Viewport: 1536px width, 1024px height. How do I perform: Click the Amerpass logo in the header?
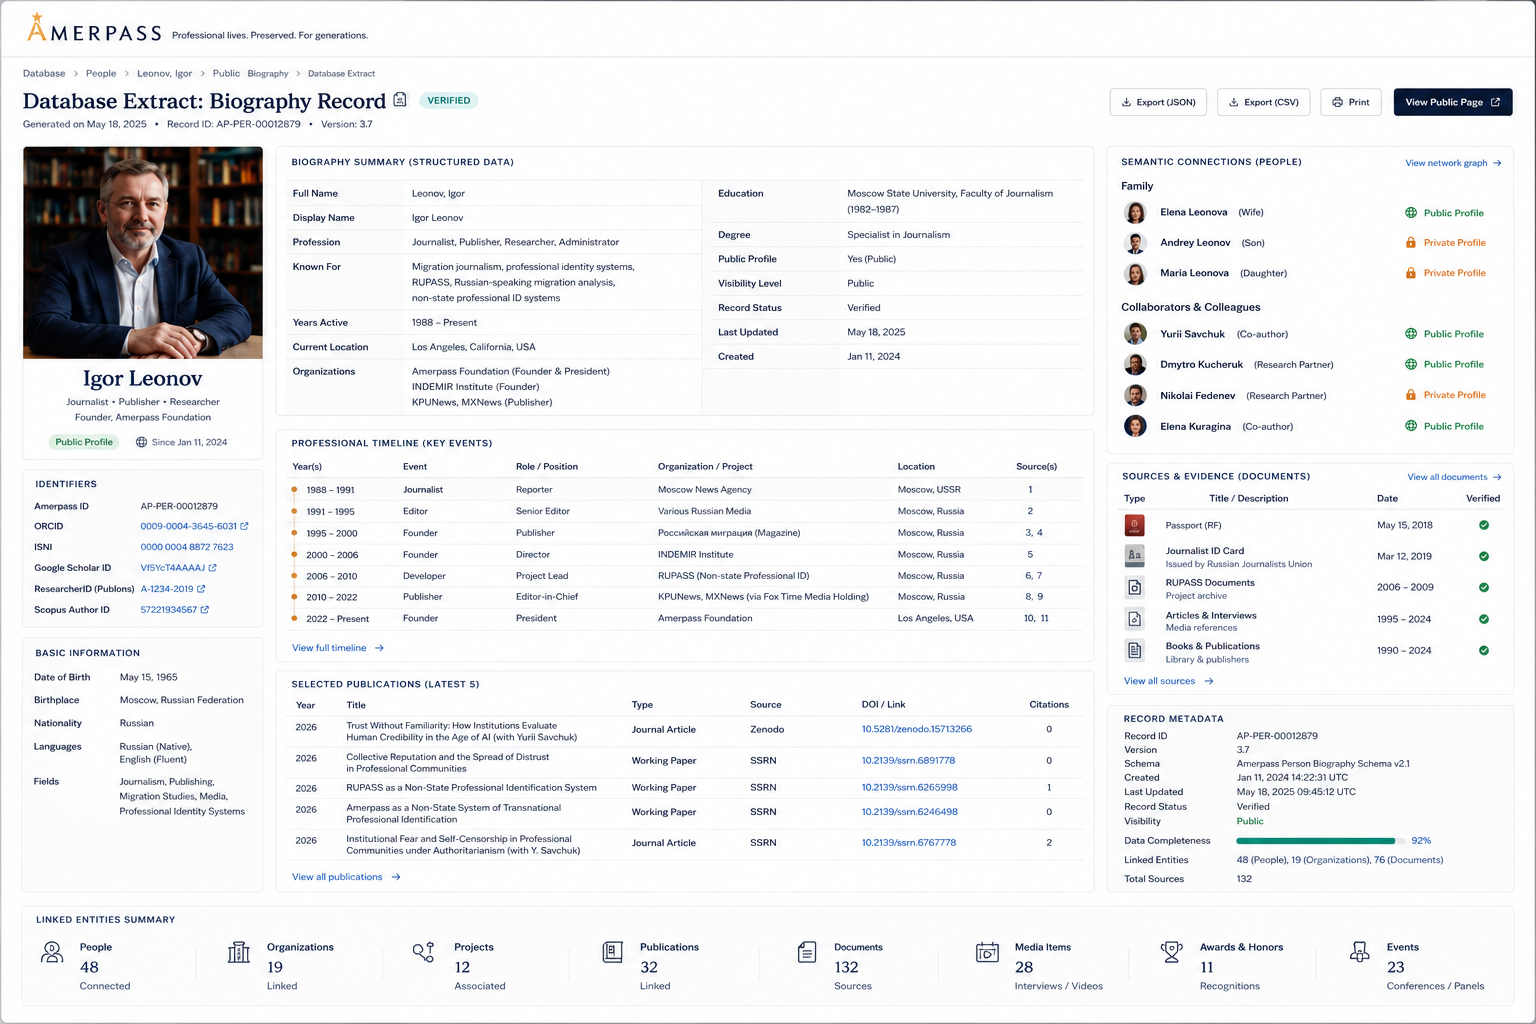(93, 29)
